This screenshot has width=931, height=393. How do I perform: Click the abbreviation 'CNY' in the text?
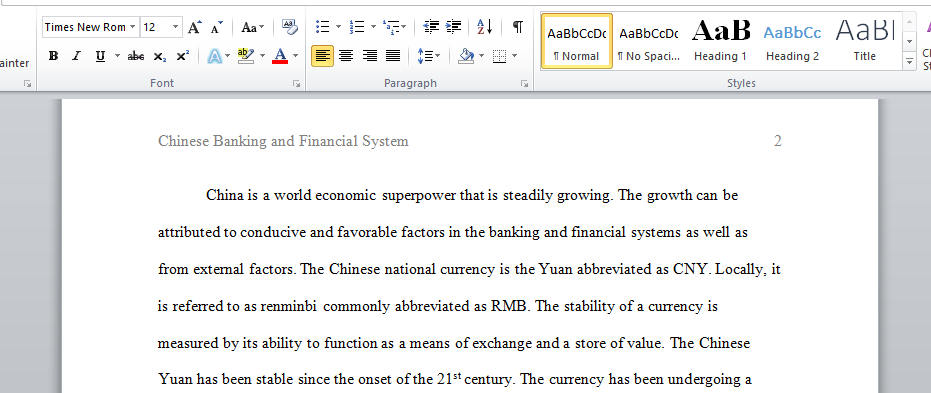692,270
